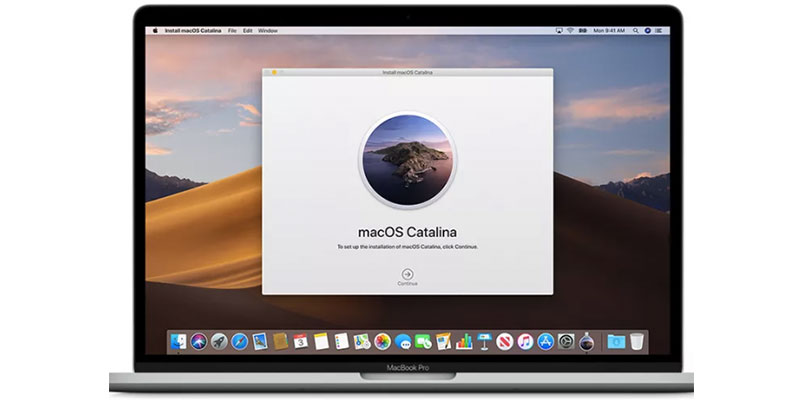The image size is (800, 400).
Task: Click the 'To set up the installation' text
Action: click(407, 247)
